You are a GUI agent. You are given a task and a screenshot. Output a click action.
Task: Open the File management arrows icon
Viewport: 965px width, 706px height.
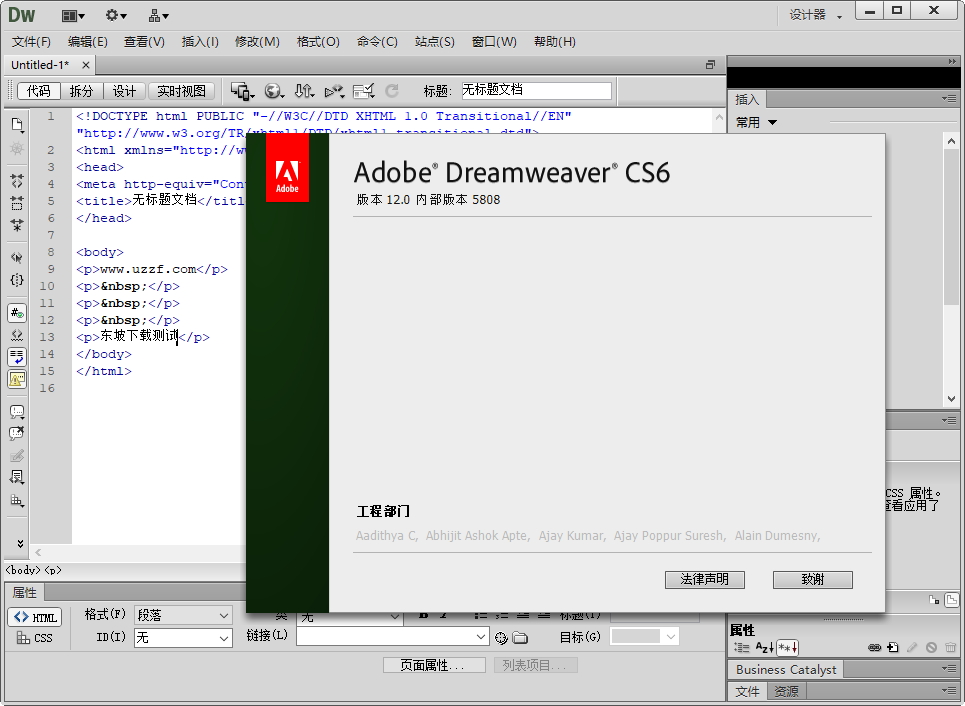pos(304,91)
